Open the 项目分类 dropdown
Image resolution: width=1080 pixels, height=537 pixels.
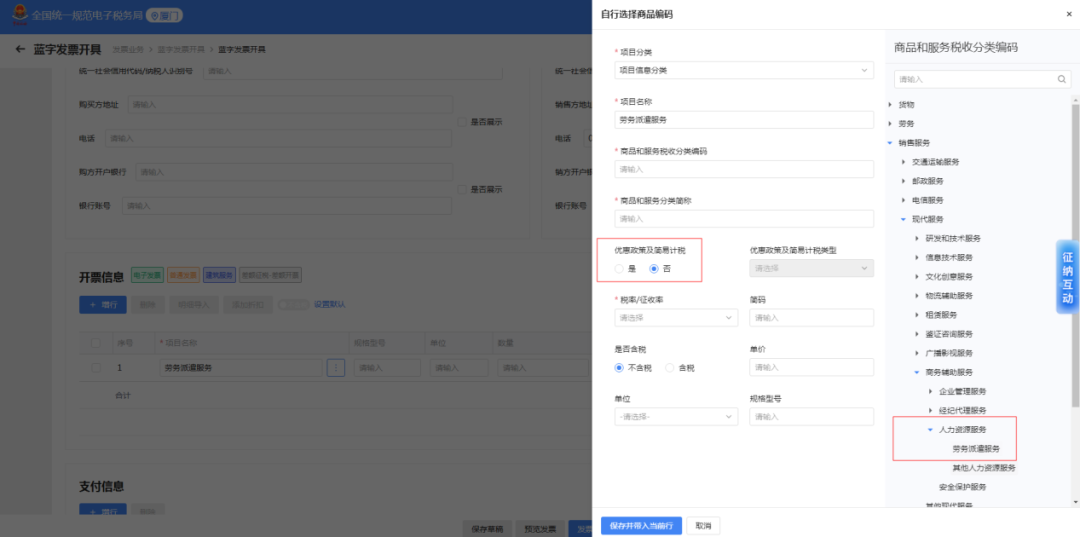click(744, 70)
